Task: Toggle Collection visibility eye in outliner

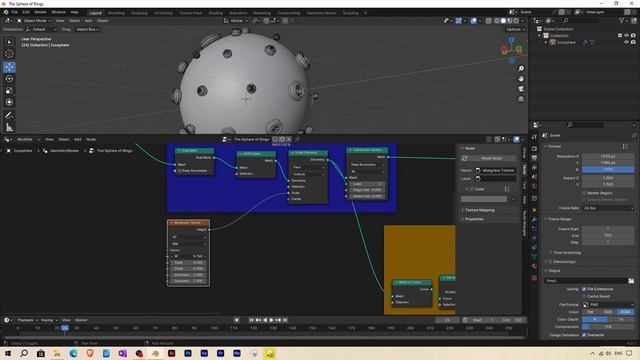Action: 627,36
